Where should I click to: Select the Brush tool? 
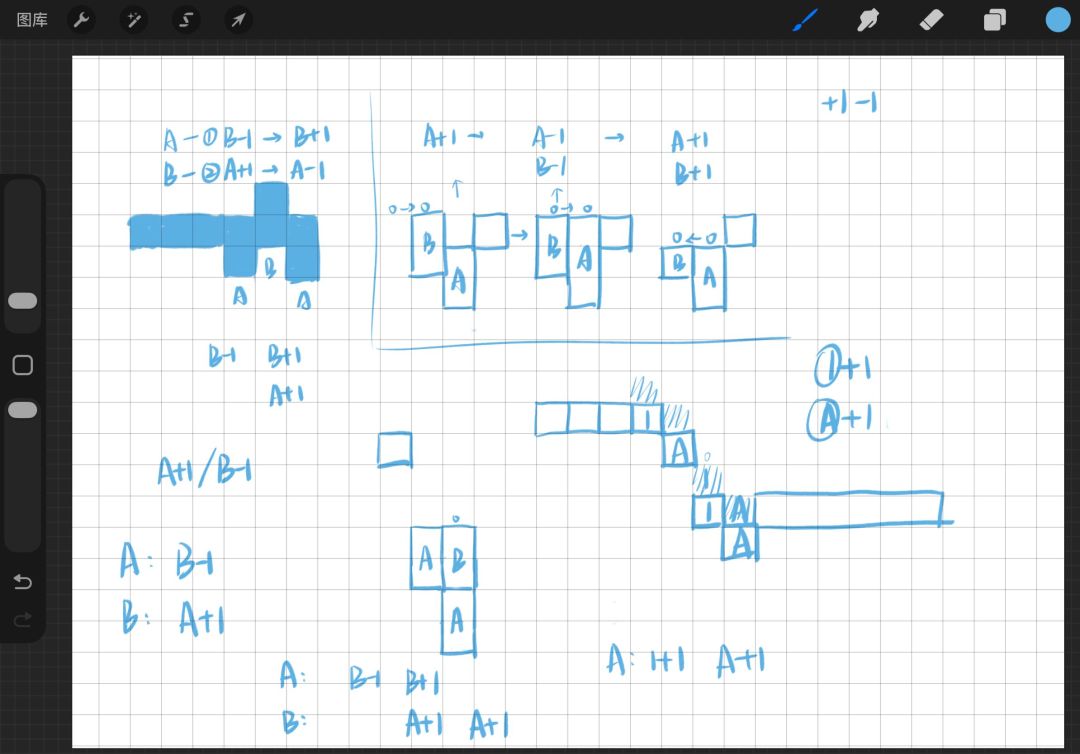(805, 20)
